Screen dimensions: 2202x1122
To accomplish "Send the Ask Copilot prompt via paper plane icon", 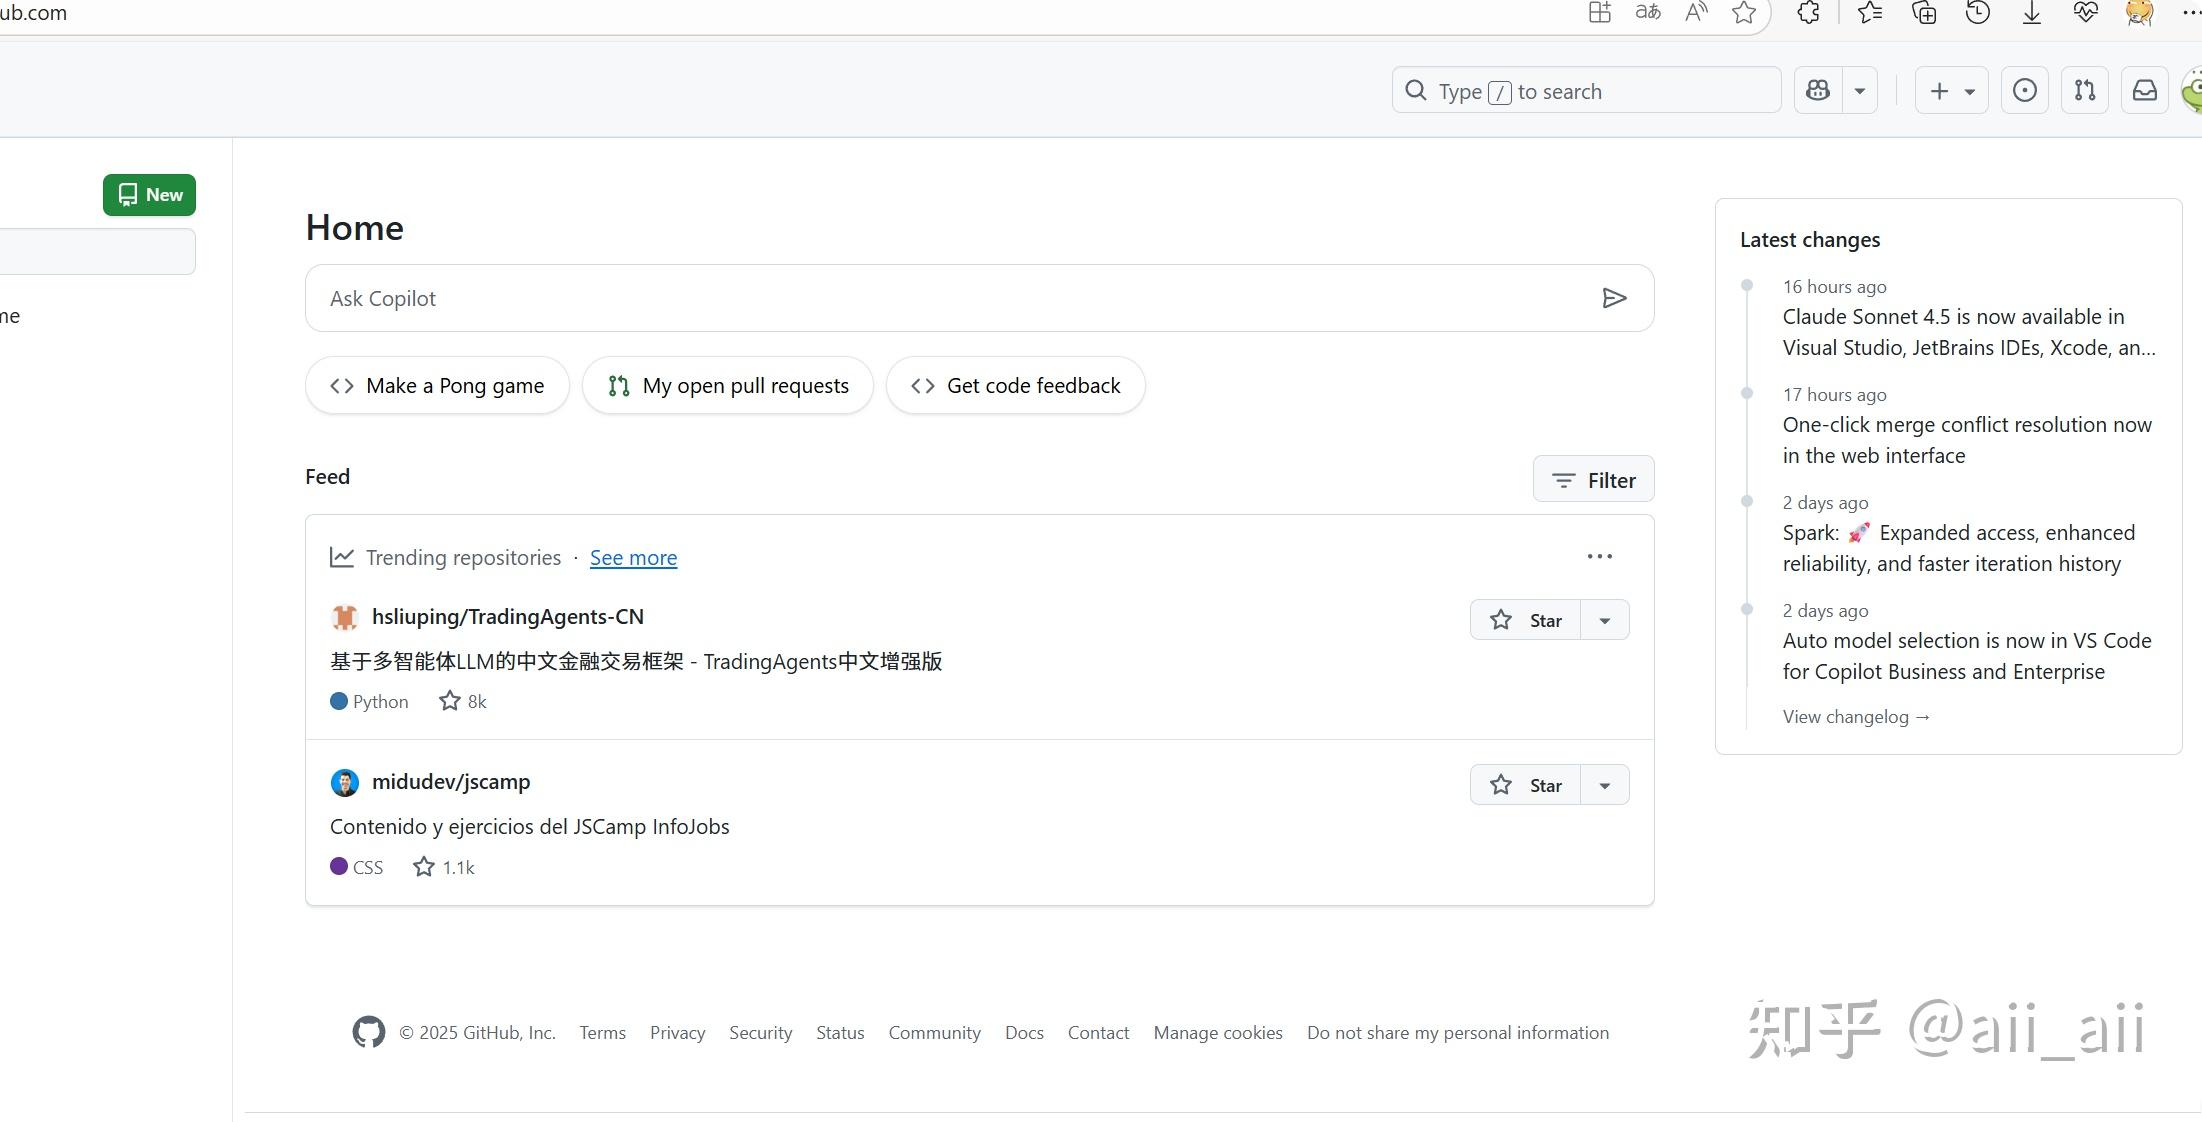I will coord(1614,297).
